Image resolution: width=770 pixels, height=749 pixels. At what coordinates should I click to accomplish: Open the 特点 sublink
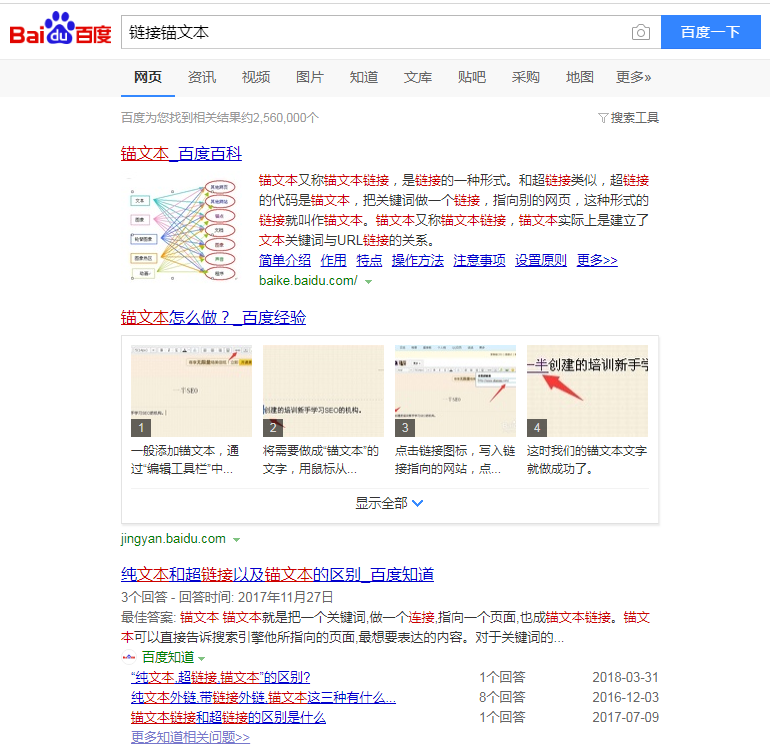click(x=369, y=260)
